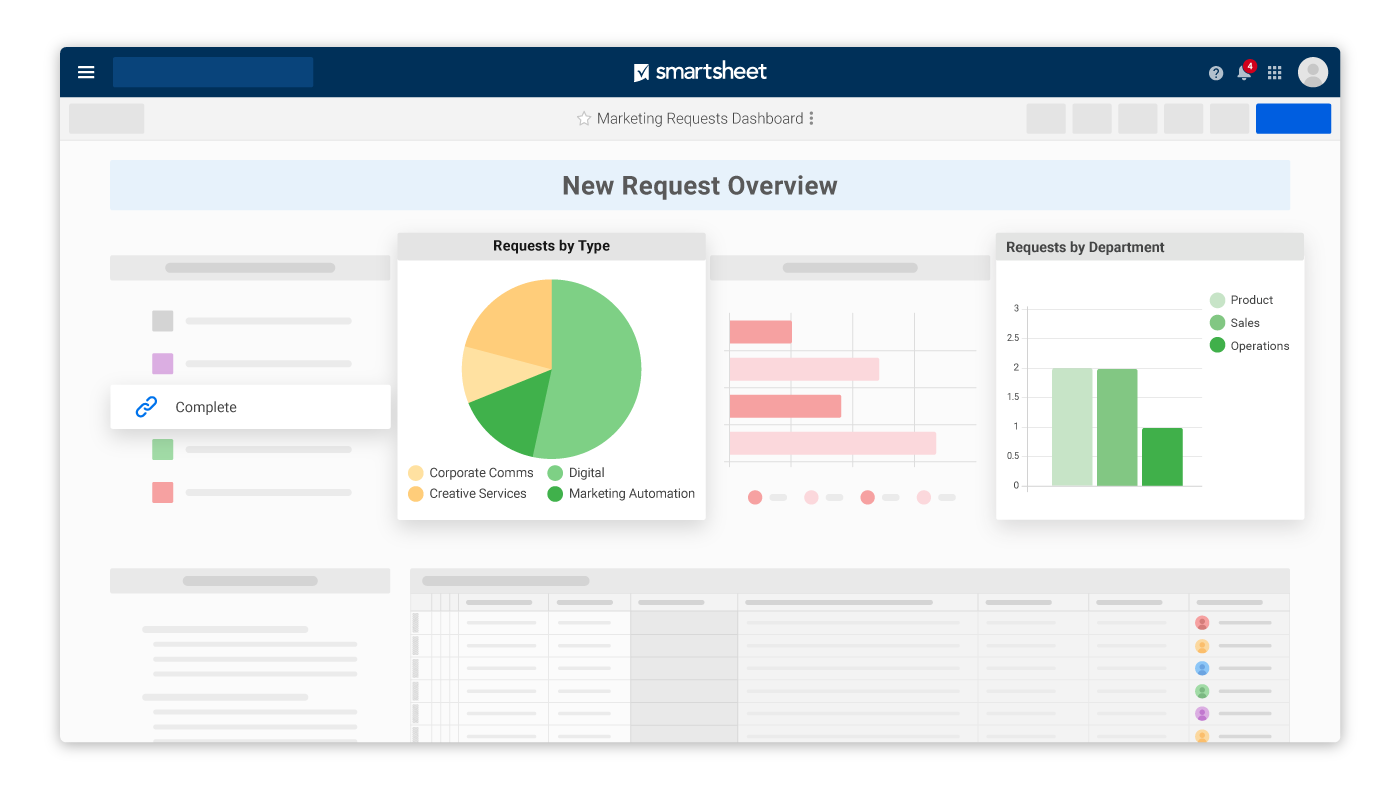Click the Requests by Type widget title
This screenshot has width=1400, height=788.
(551, 246)
